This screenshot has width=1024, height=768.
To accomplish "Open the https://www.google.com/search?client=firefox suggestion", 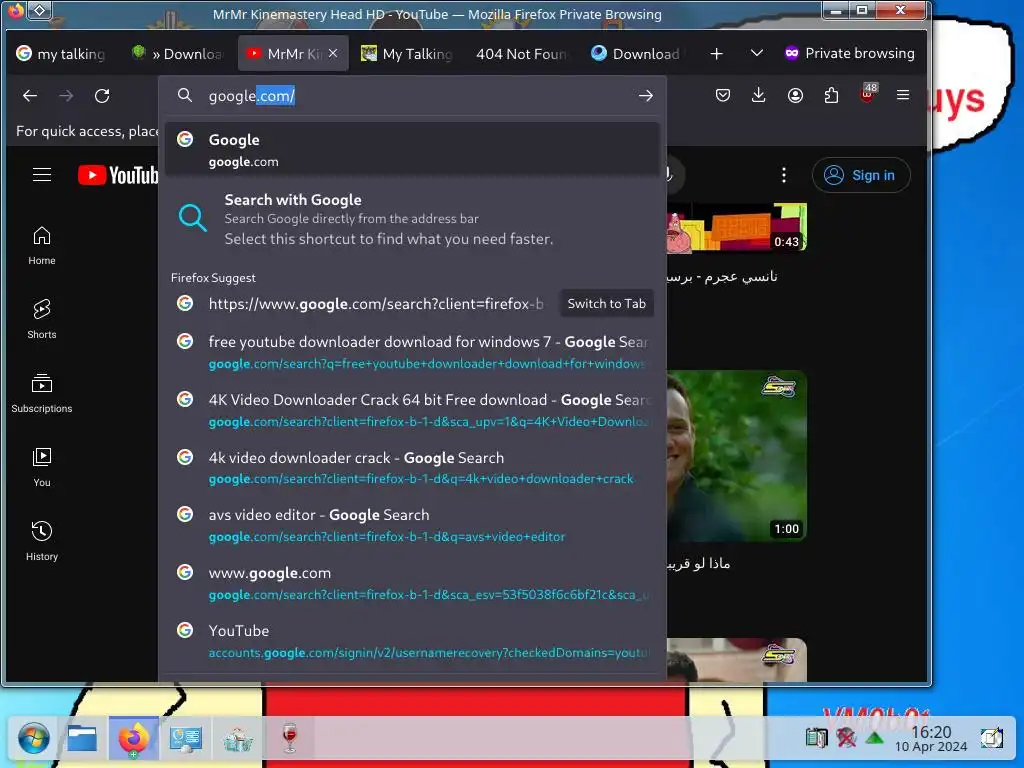I will pyautogui.click(x=360, y=304).
